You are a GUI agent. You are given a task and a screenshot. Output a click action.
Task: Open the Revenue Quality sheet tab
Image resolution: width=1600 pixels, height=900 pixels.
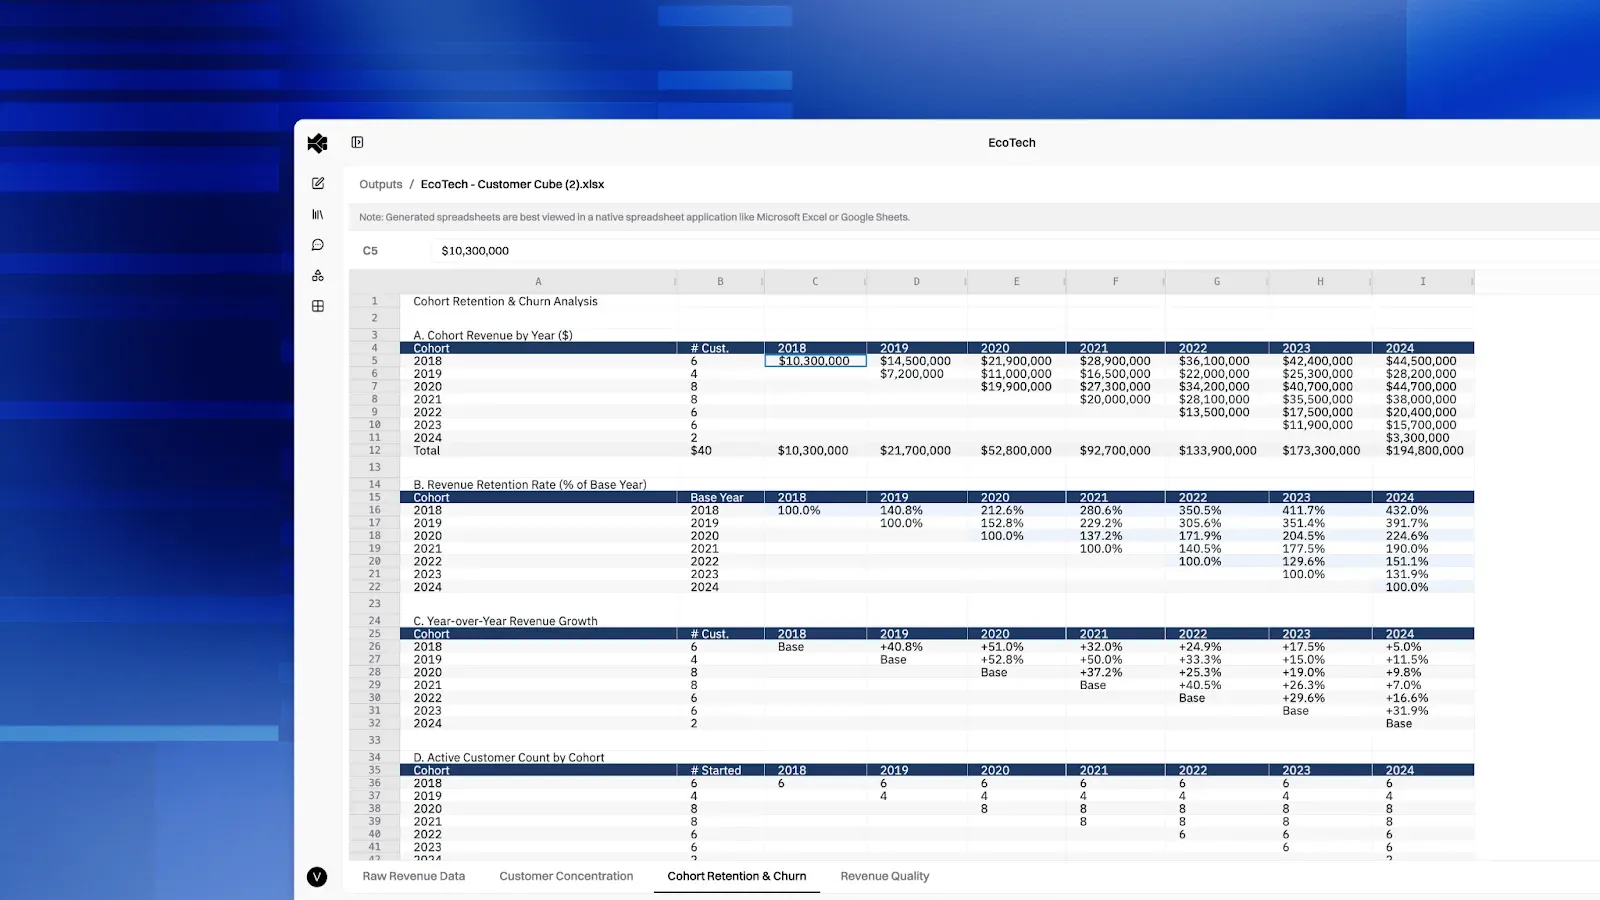[x=885, y=876]
